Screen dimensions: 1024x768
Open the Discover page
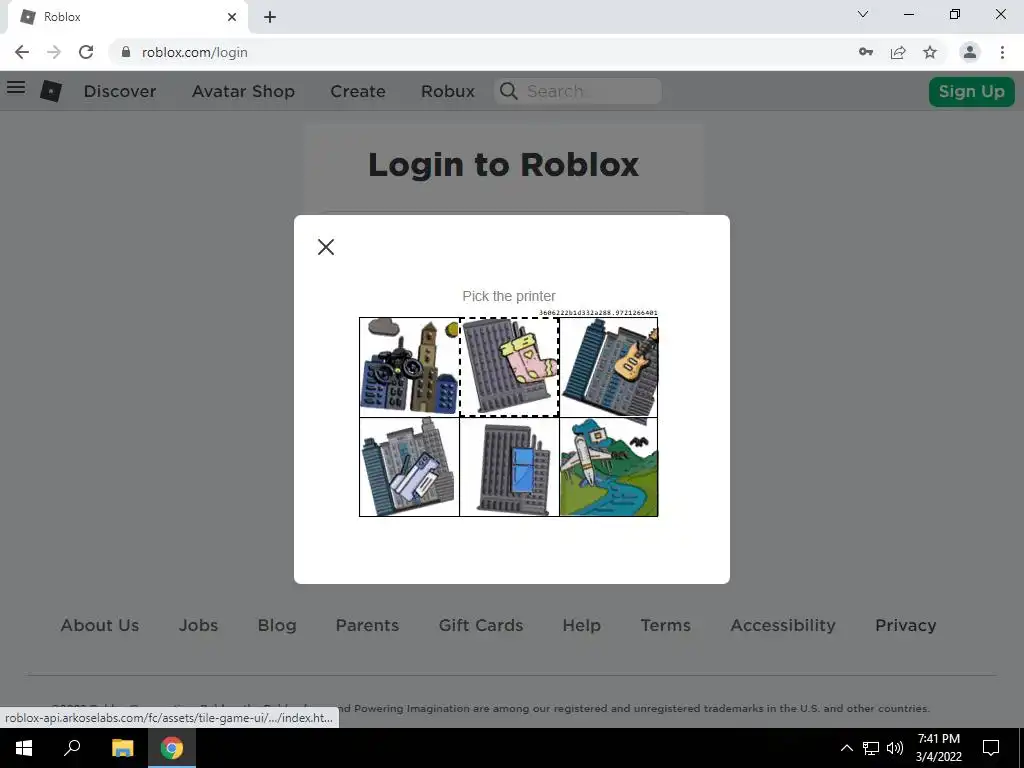120,91
